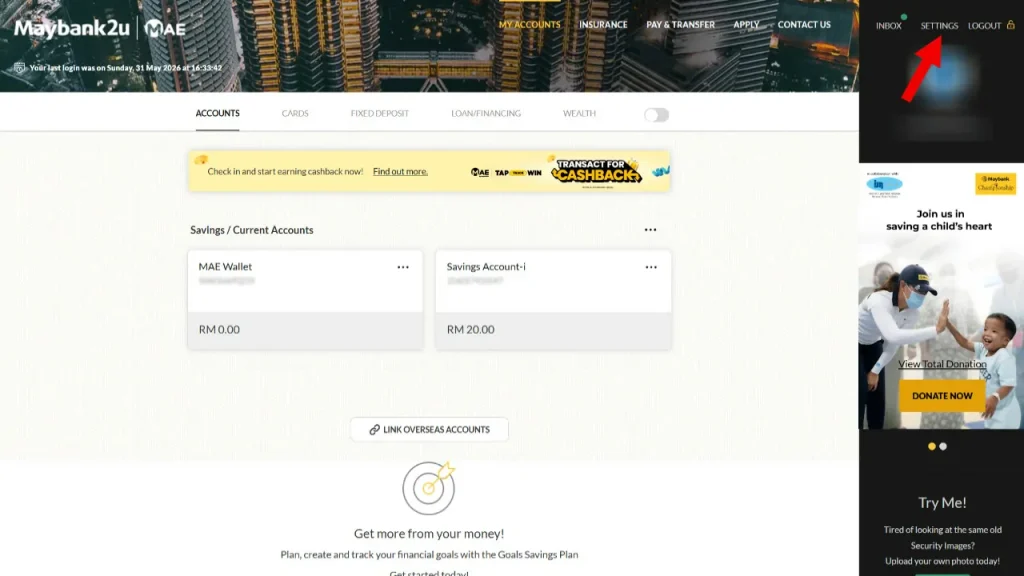This screenshot has width=1024, height=576.
Task: Open Savings / Current Accounts three-dot menu
Action: pyautogui.click(x=650, y=230)
